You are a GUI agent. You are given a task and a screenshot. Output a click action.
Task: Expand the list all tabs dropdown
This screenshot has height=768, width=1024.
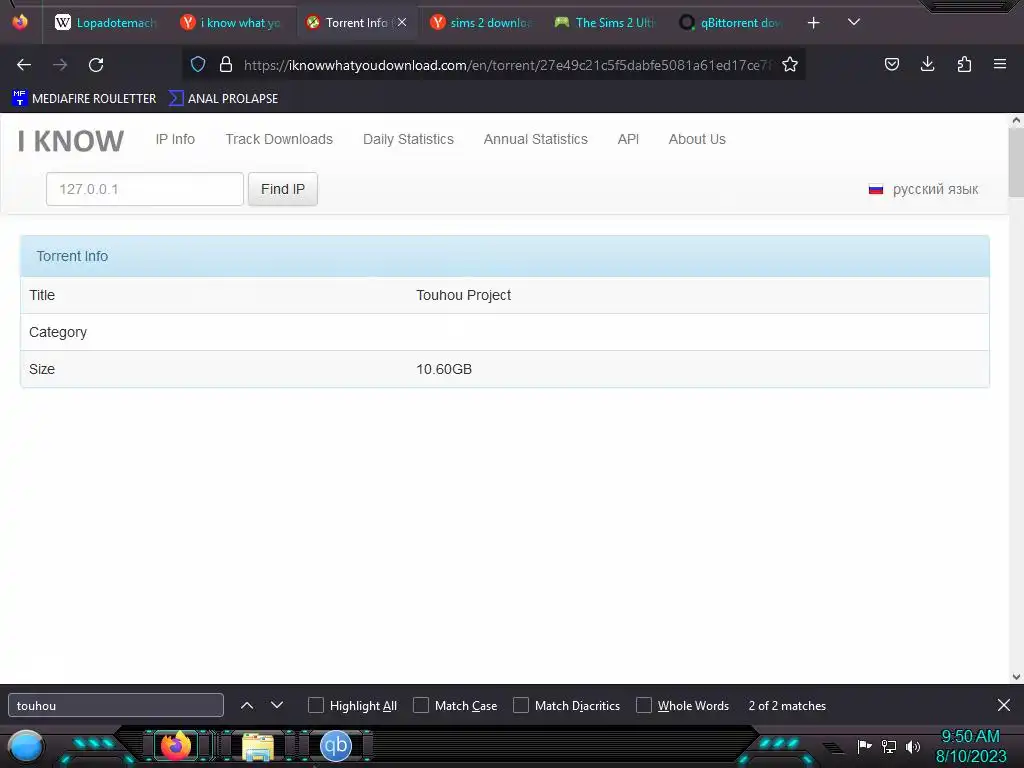(x=854, y=22)
